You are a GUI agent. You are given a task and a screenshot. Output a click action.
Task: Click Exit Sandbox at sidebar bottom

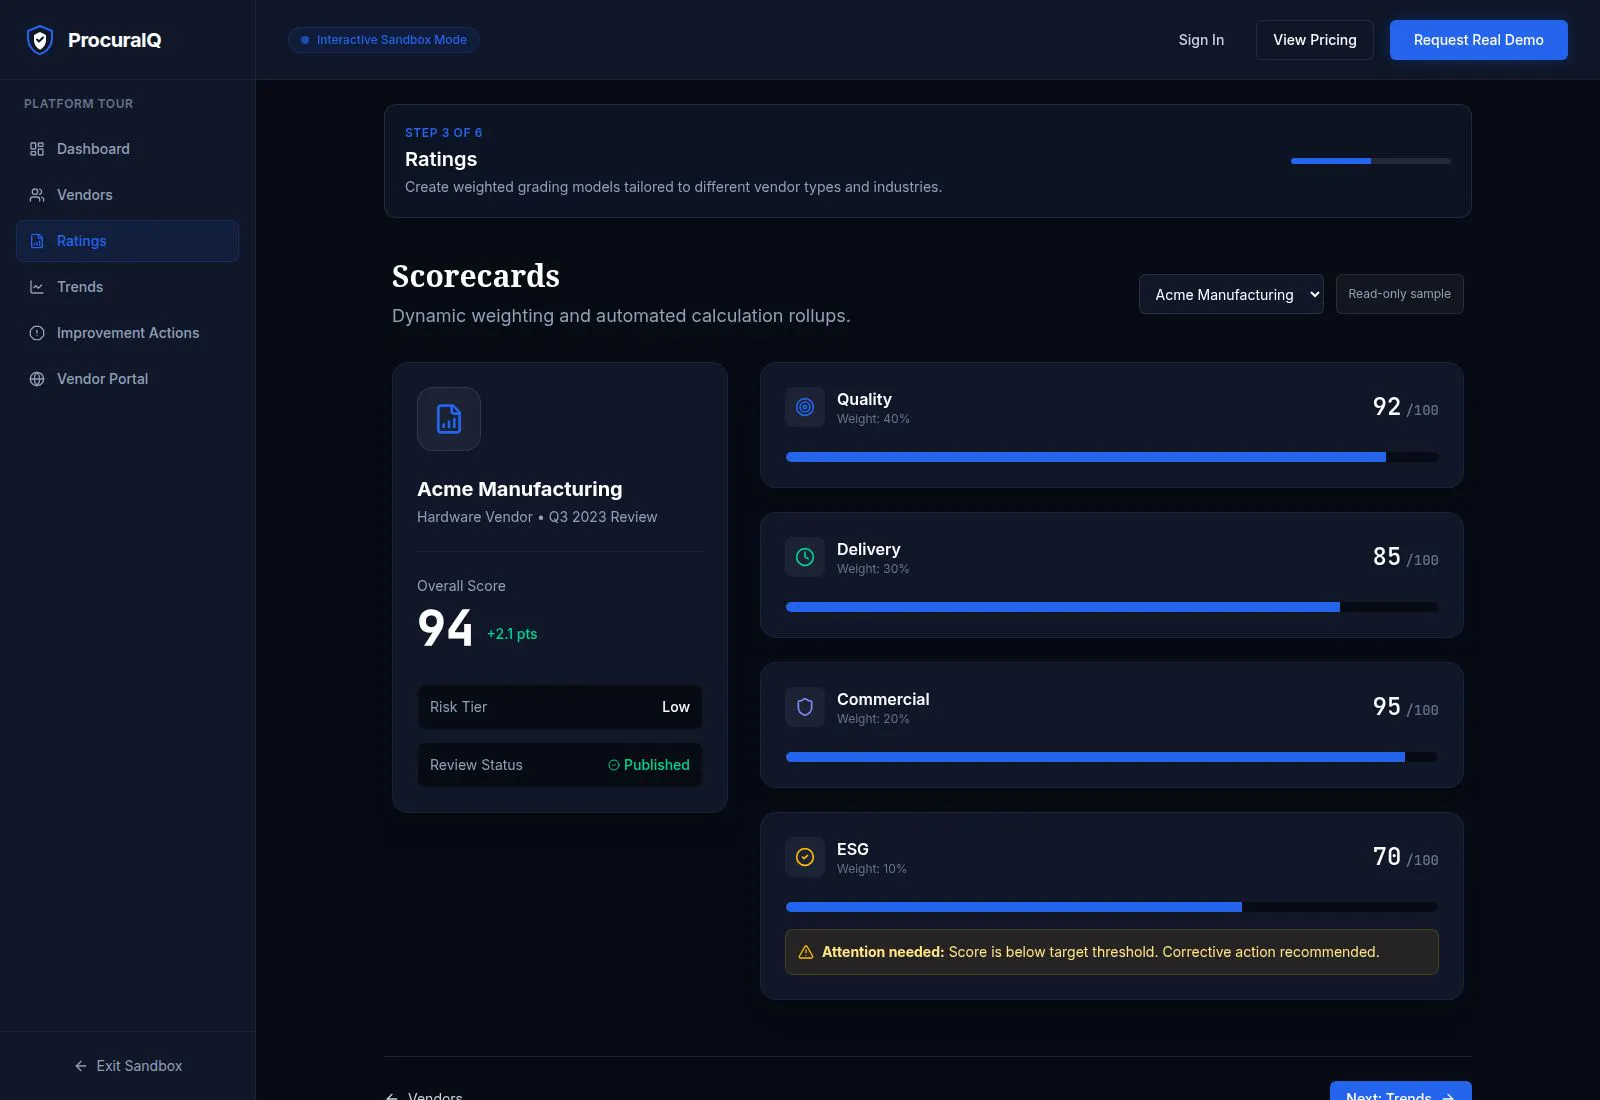pos(128,1066)
